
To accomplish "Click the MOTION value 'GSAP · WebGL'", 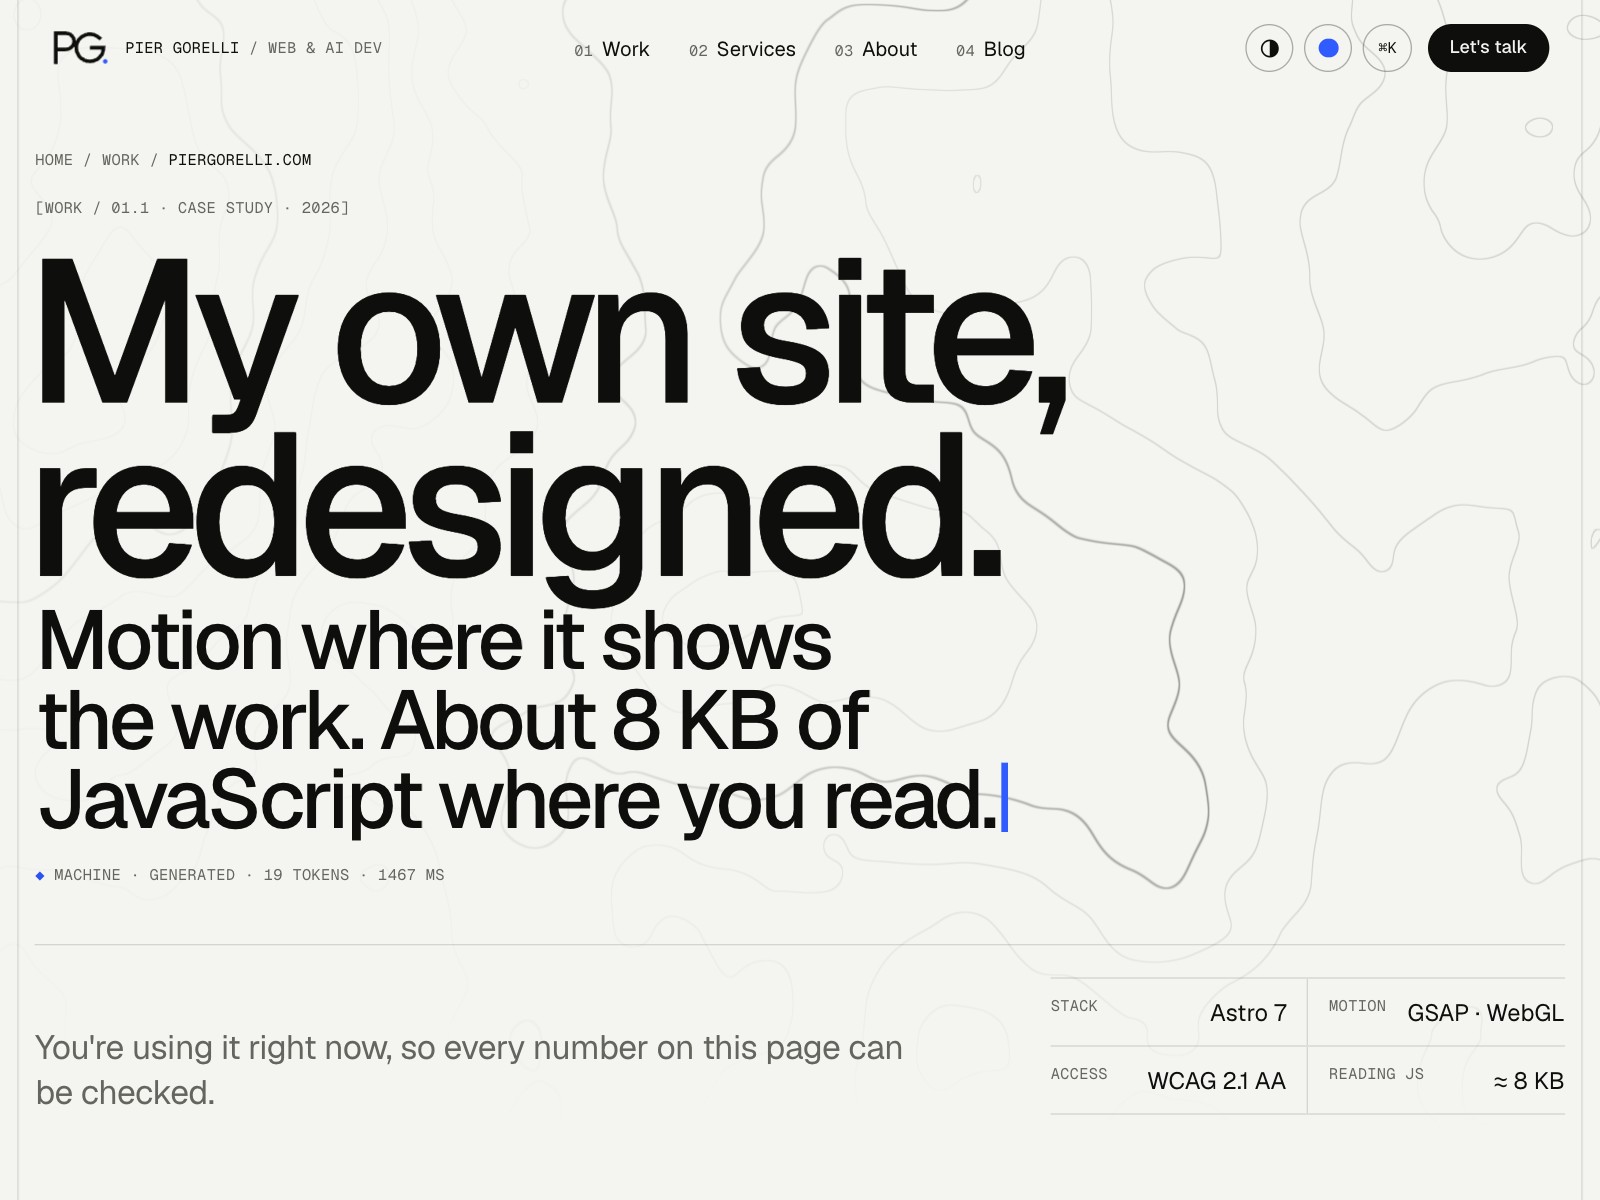I will coord(1485,1013).
